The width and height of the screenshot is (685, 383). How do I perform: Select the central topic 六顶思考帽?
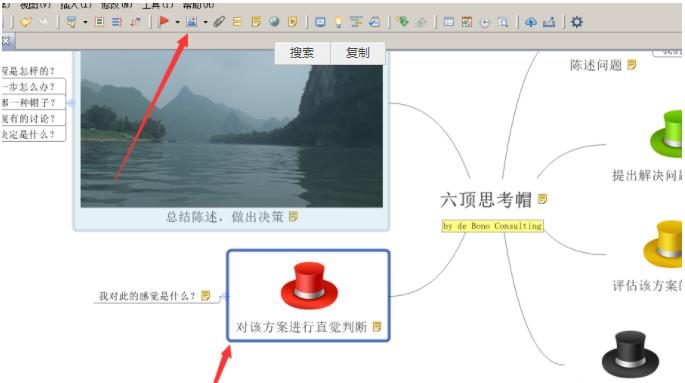(486, 200)
